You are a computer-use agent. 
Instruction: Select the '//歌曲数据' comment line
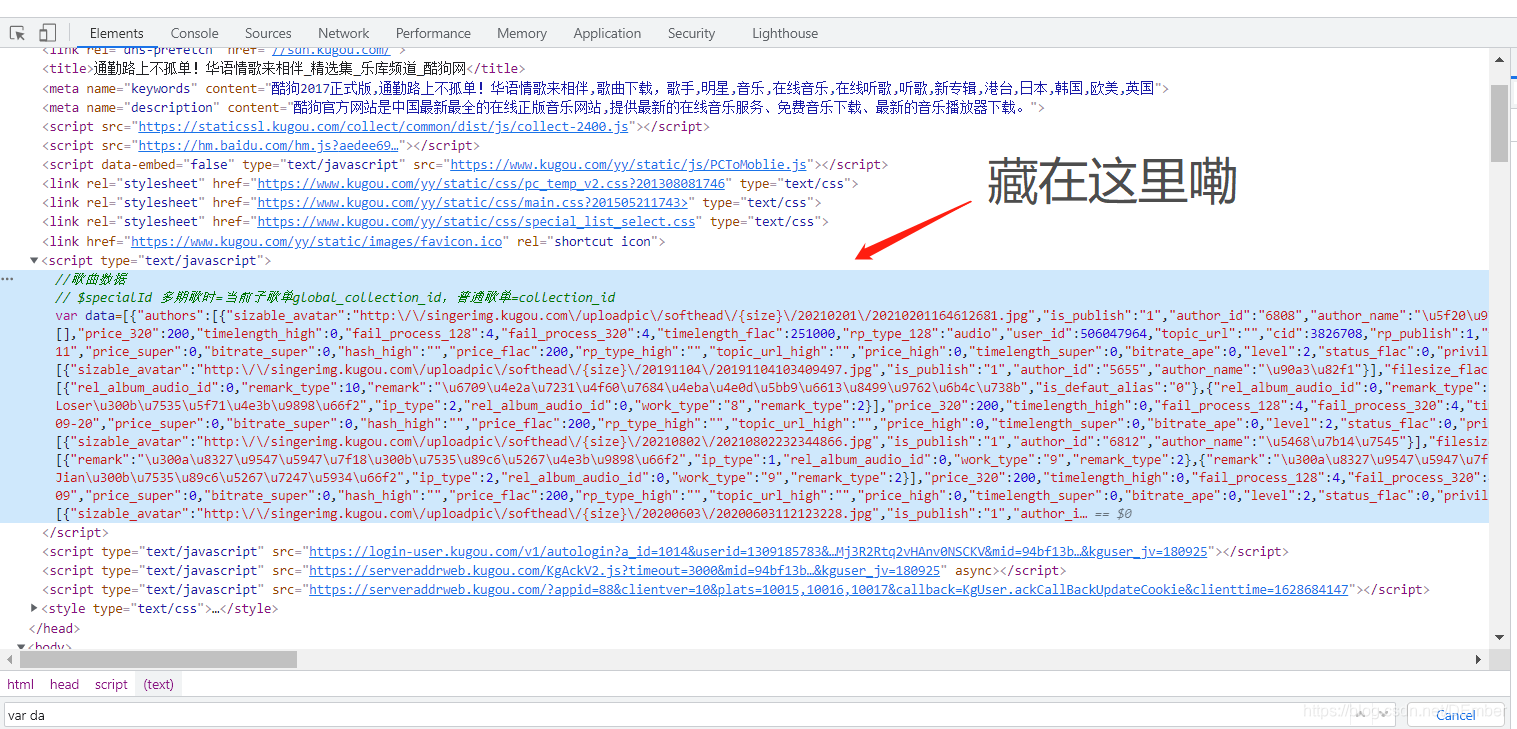tap(91, 279)
